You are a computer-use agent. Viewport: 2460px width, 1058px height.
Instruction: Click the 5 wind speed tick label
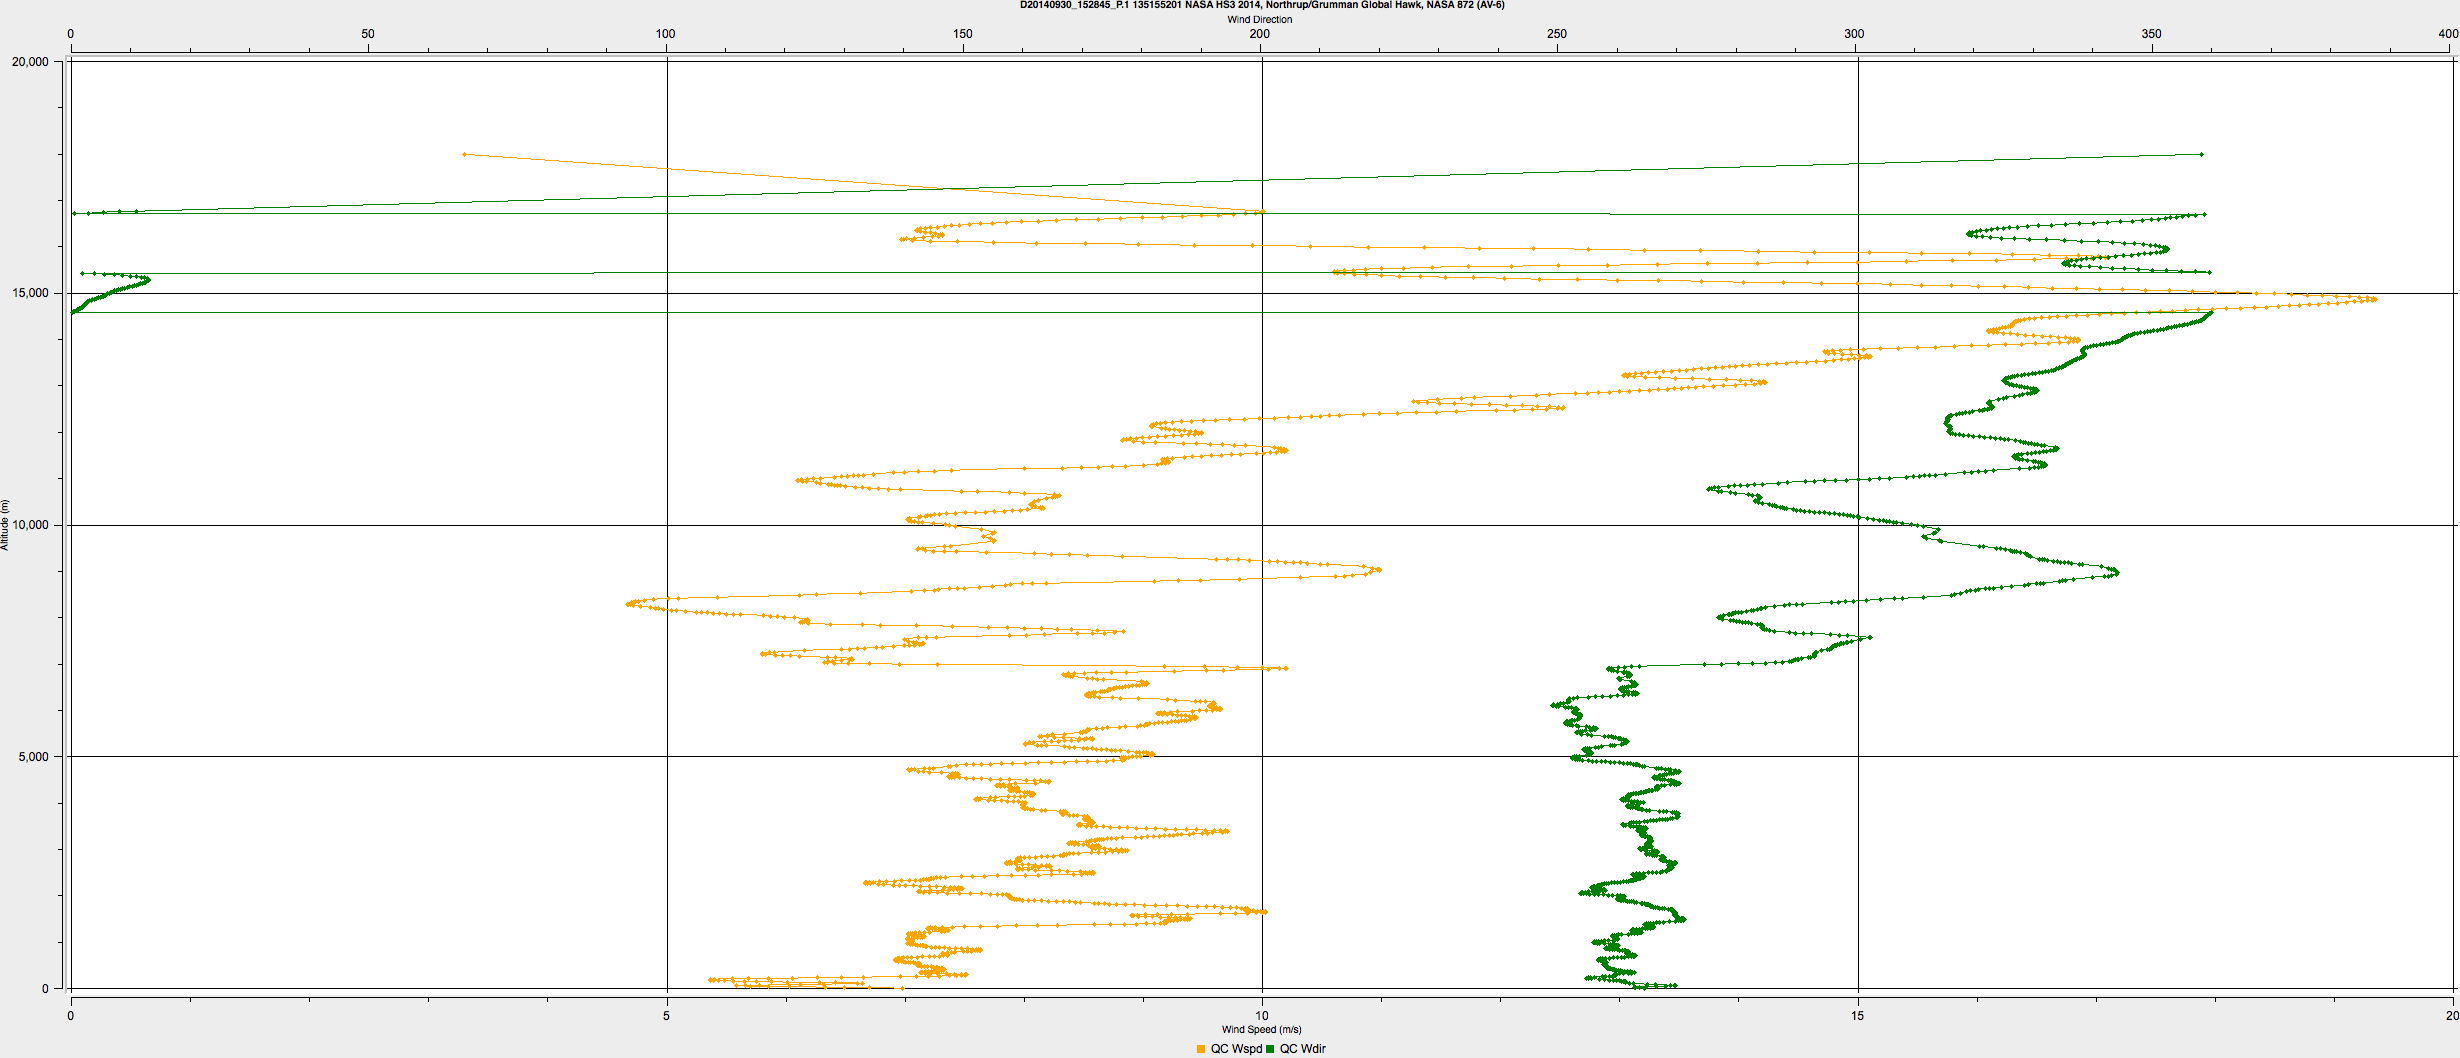click(x=667, y=1016)
